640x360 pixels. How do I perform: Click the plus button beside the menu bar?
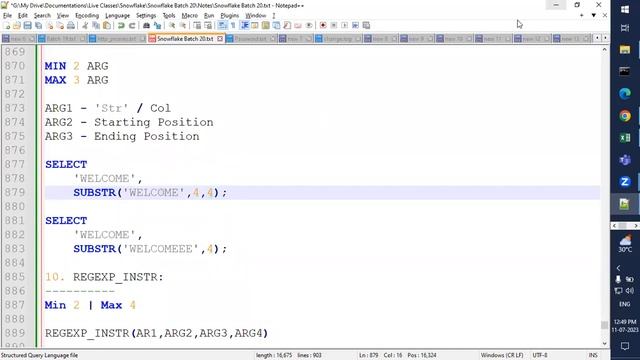(x=582, y=16)
